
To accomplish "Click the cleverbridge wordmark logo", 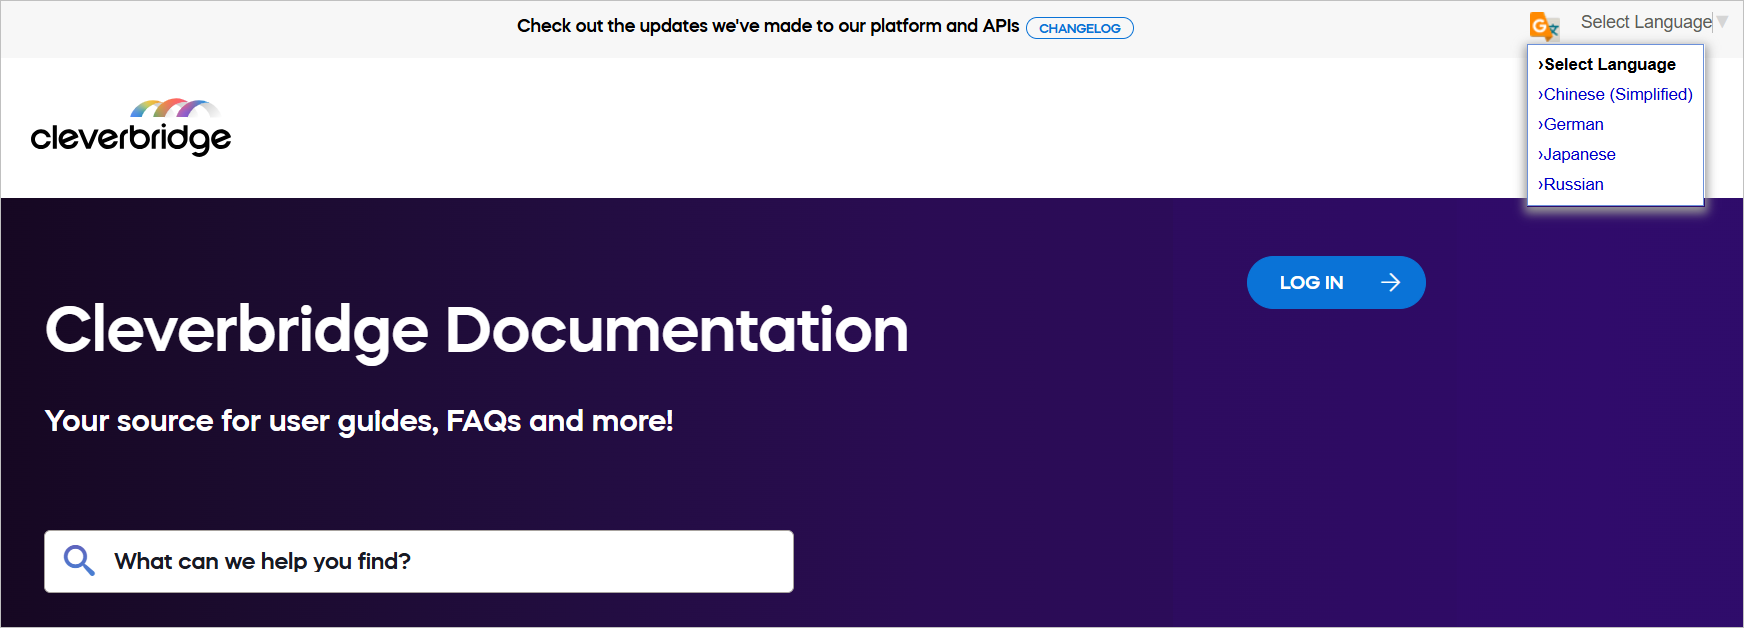I will point(131,138).
